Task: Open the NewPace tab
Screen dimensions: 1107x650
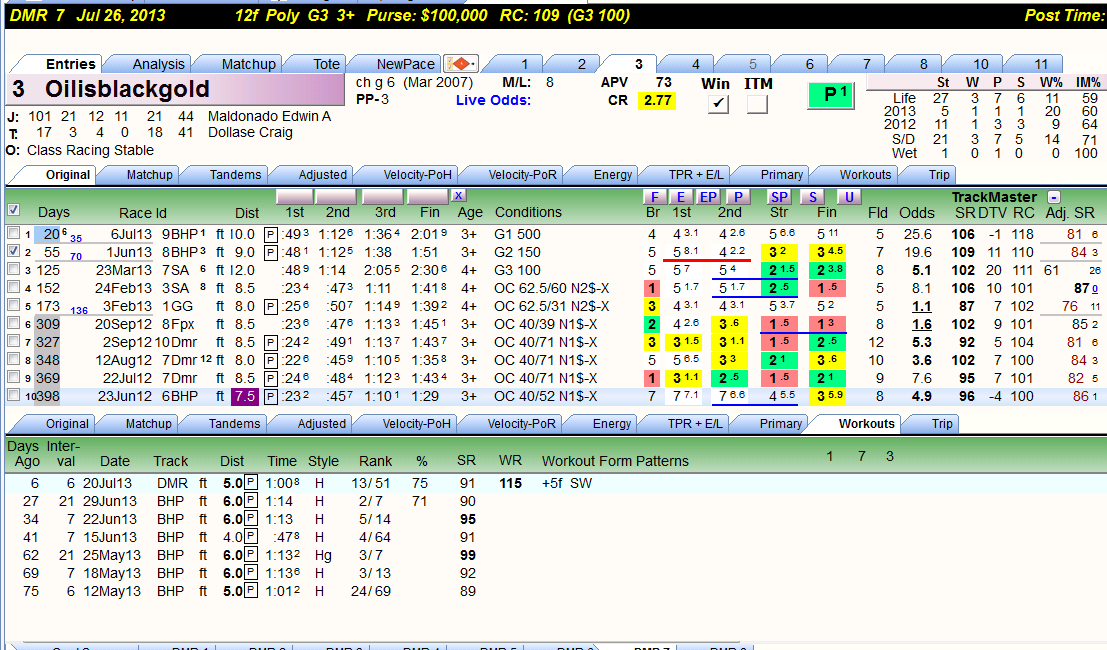Action: [405, 64]
